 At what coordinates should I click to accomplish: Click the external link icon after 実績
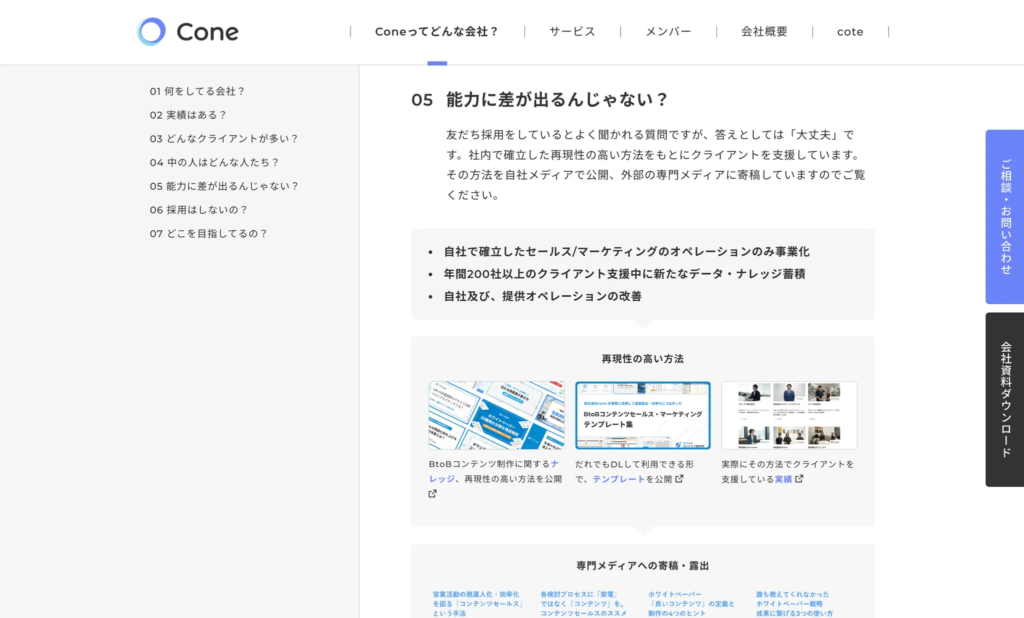(x=799, y=479)
